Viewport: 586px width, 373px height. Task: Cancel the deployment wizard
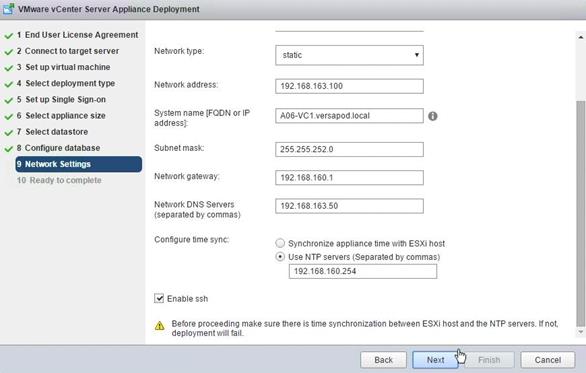[548, 360]
